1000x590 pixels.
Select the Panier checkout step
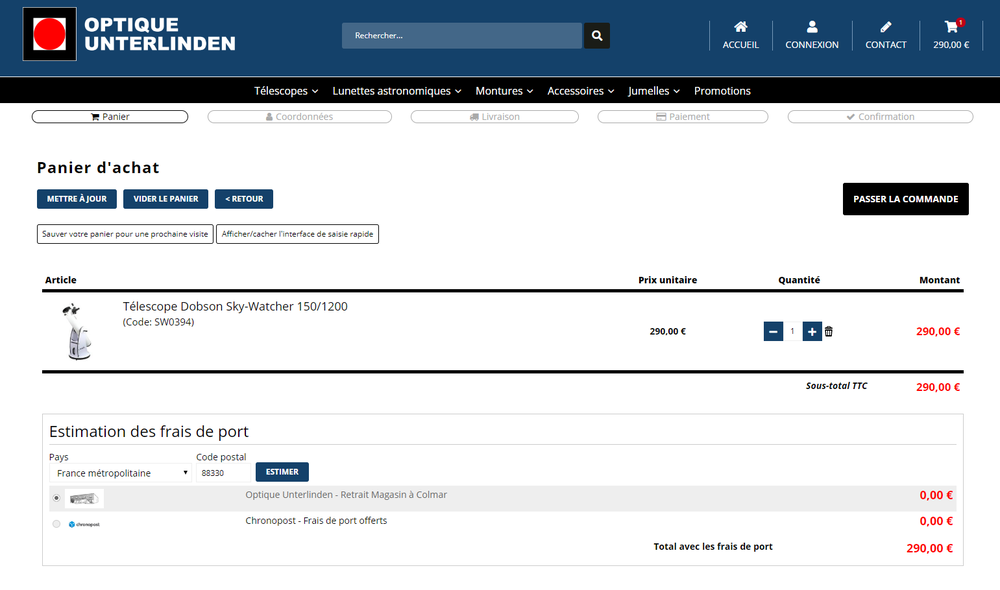tap(110, 117)
